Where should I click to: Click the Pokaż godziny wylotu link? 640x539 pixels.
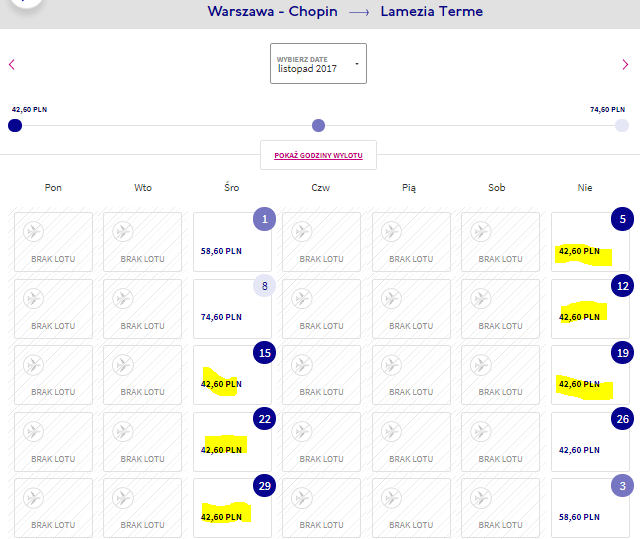click(318, 155)
